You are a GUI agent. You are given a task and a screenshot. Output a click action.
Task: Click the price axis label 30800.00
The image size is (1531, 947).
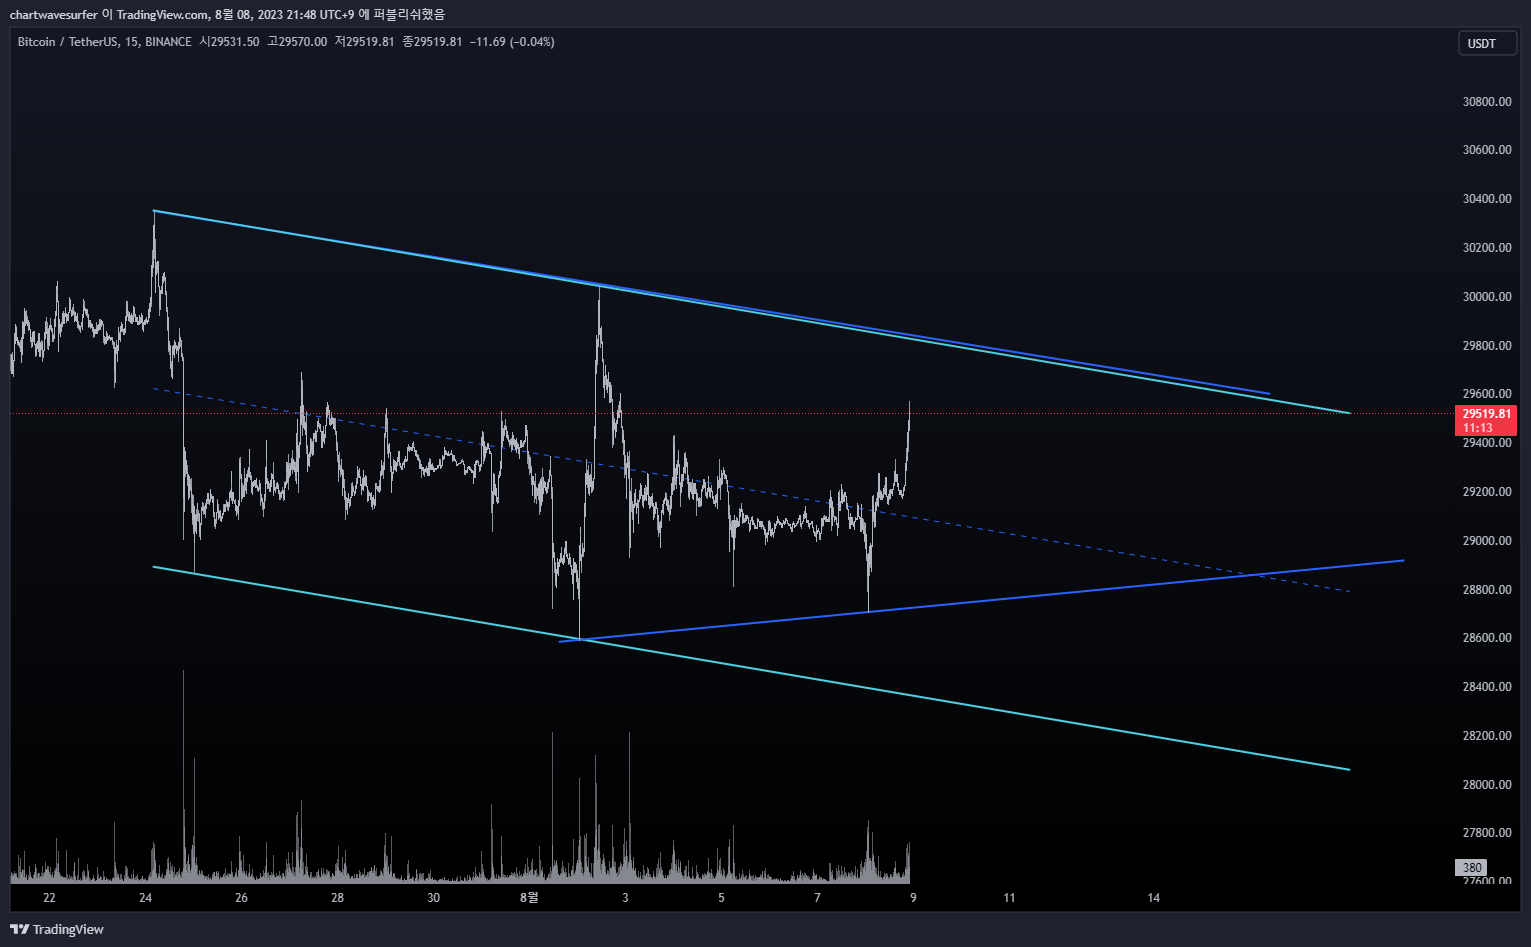pos(1487,101)
